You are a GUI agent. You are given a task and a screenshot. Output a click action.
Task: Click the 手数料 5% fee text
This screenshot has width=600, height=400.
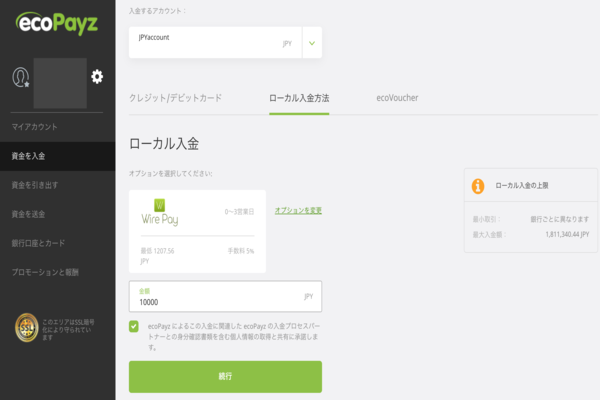(241, 251)
